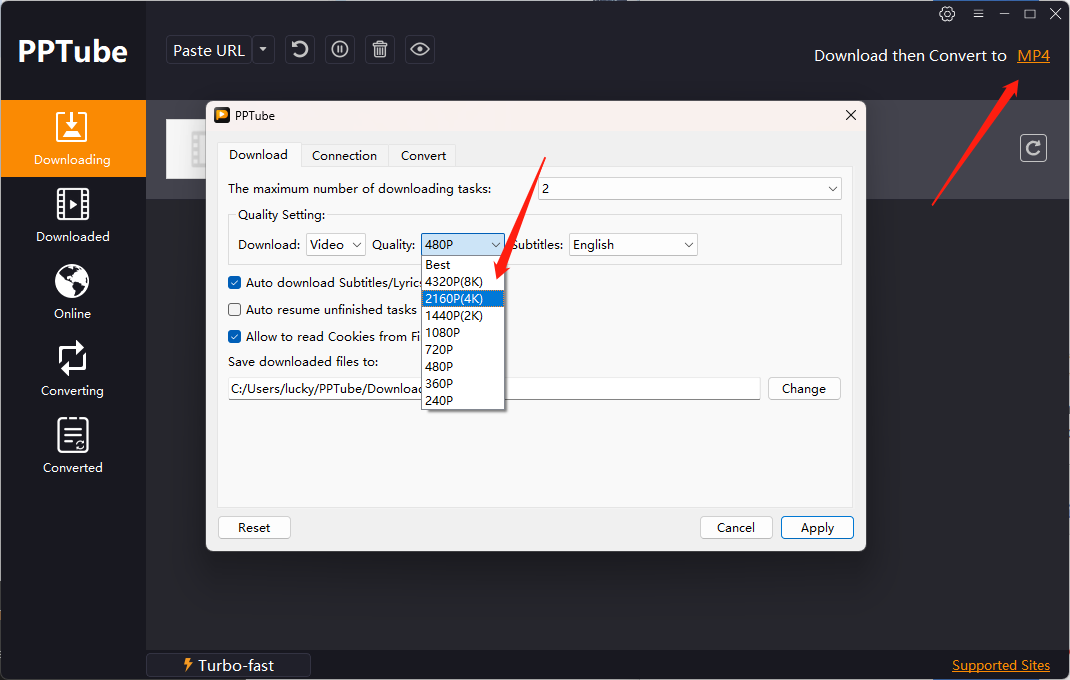Viewport: 1070px width, 680px height.
Task: Open maximum downloading tasks dropdown
Action: (689, 189)
